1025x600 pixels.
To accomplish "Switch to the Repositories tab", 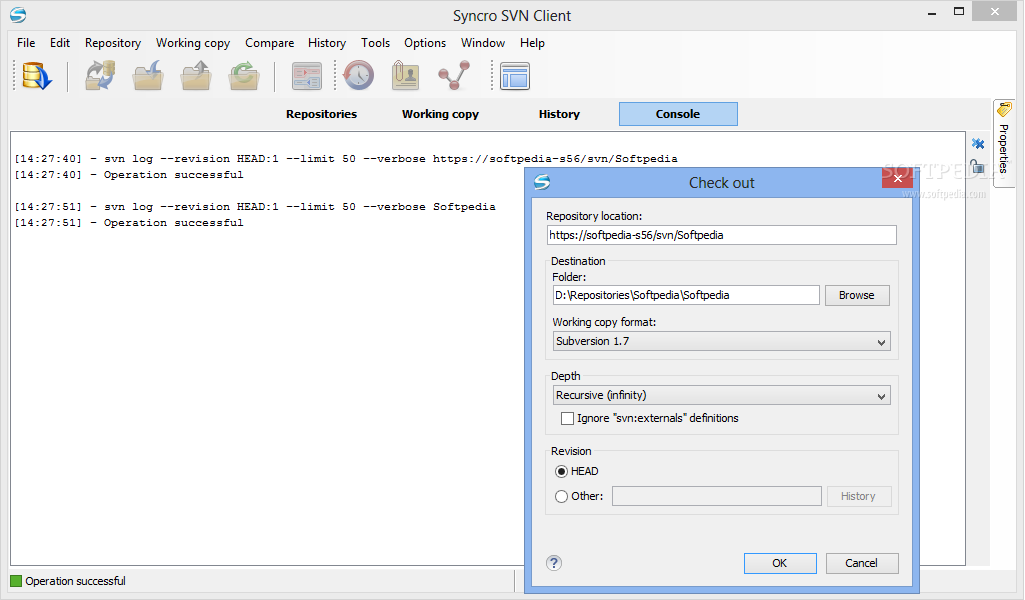I will click(x=322, y=114).
